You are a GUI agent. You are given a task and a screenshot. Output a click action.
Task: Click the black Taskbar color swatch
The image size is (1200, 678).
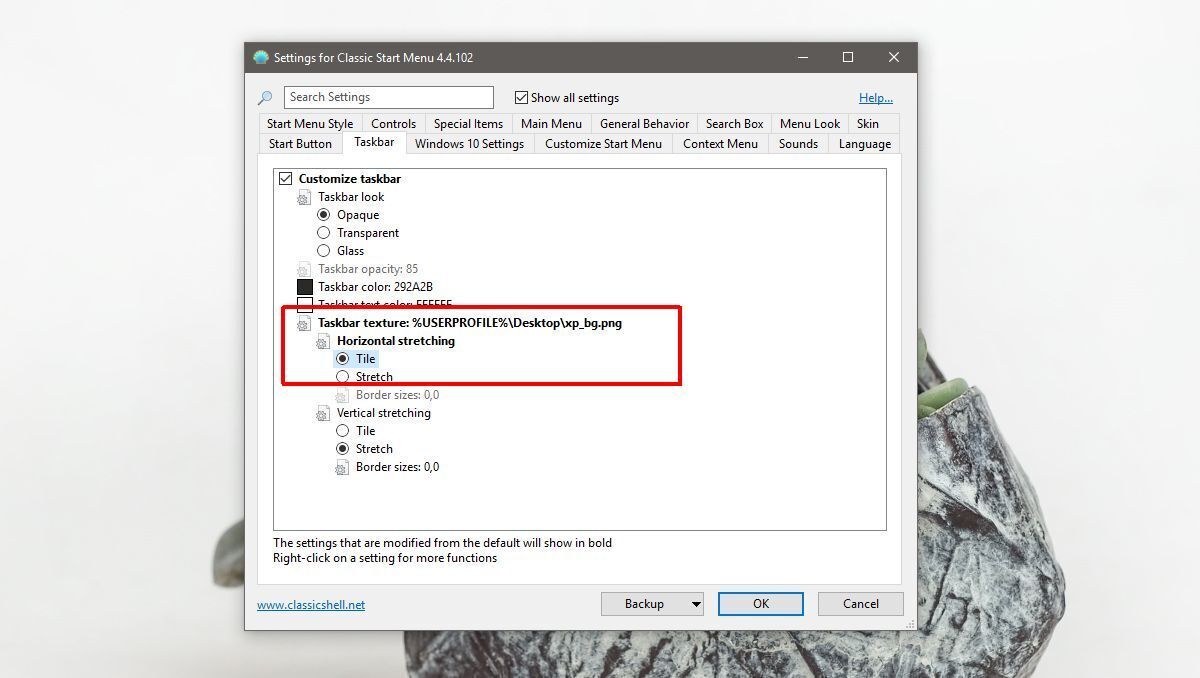click(x=305, y=287)
